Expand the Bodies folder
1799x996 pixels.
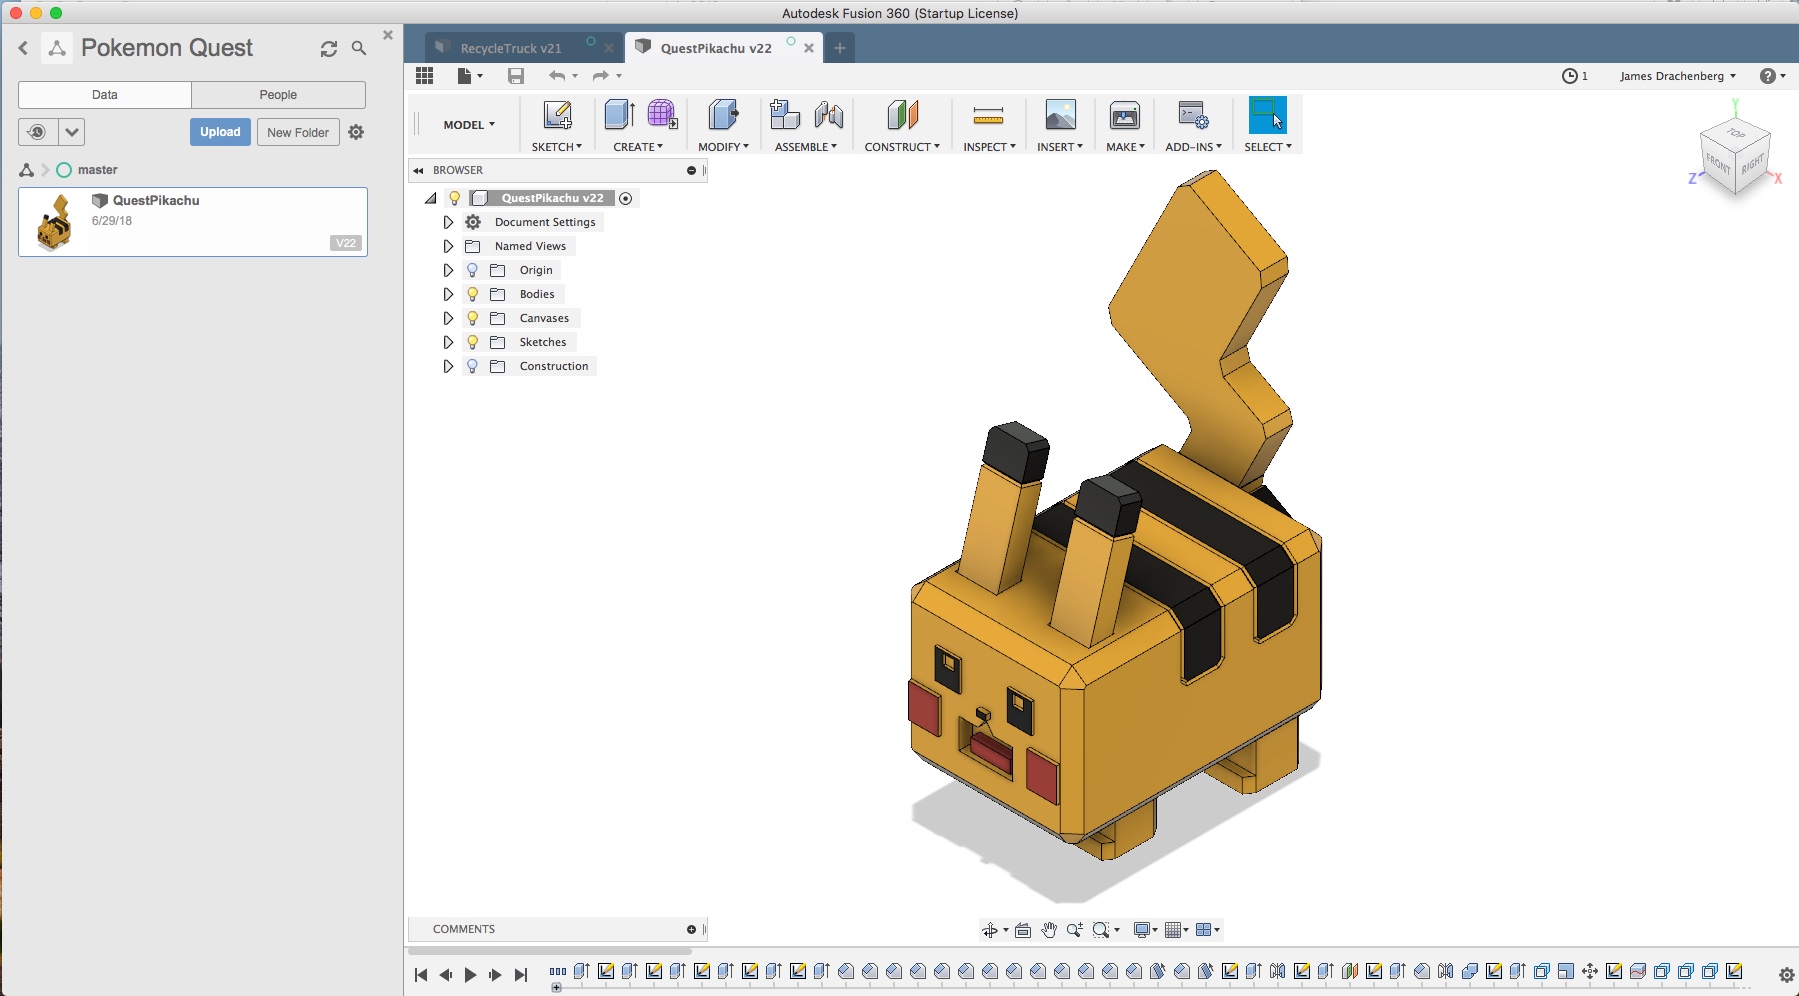point(448,294)
